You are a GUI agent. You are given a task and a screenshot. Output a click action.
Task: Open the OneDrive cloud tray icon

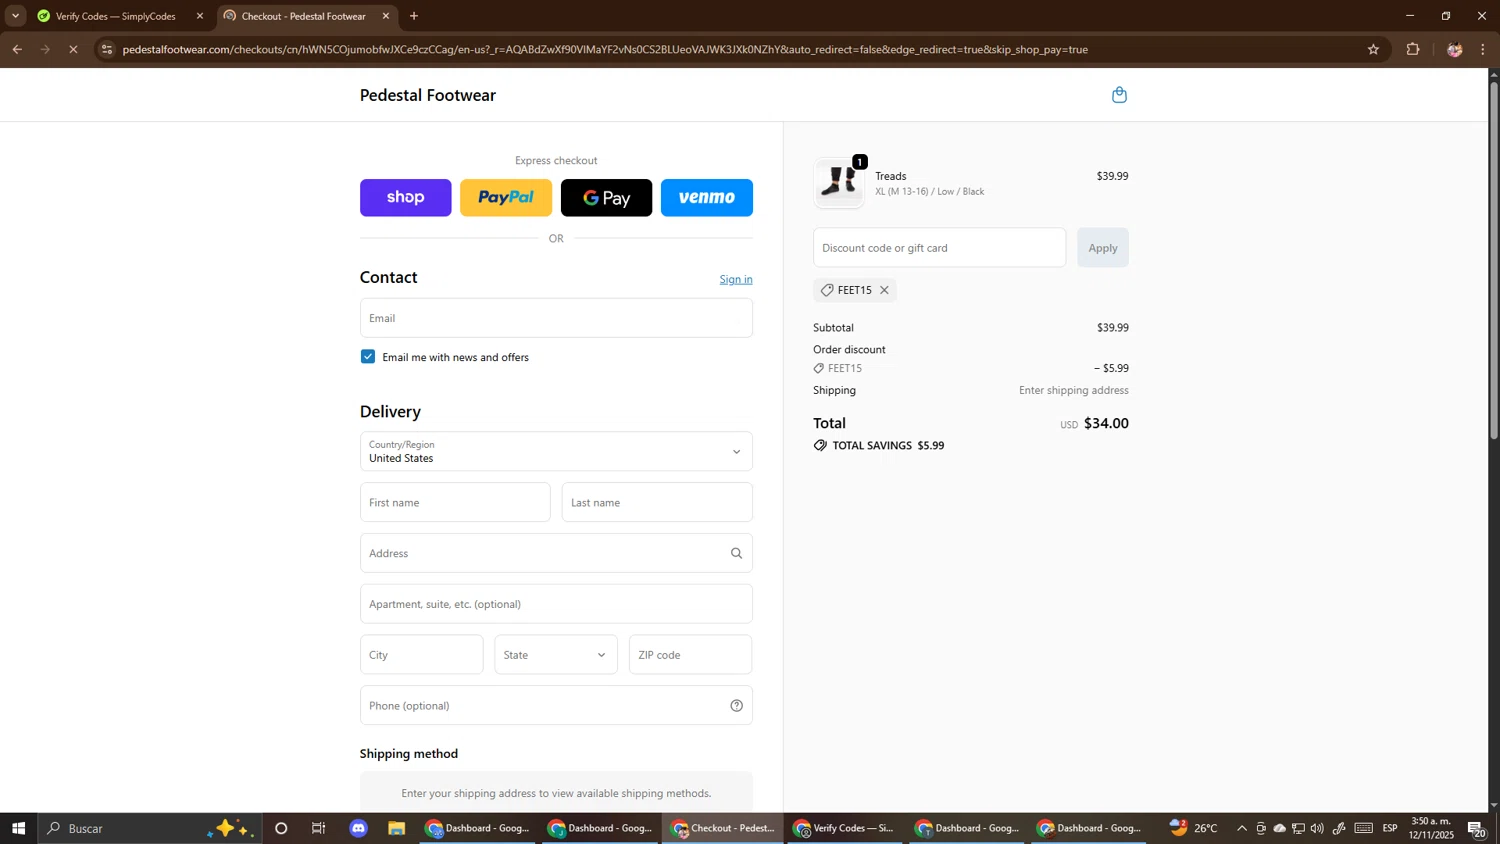pos(1279,828)
